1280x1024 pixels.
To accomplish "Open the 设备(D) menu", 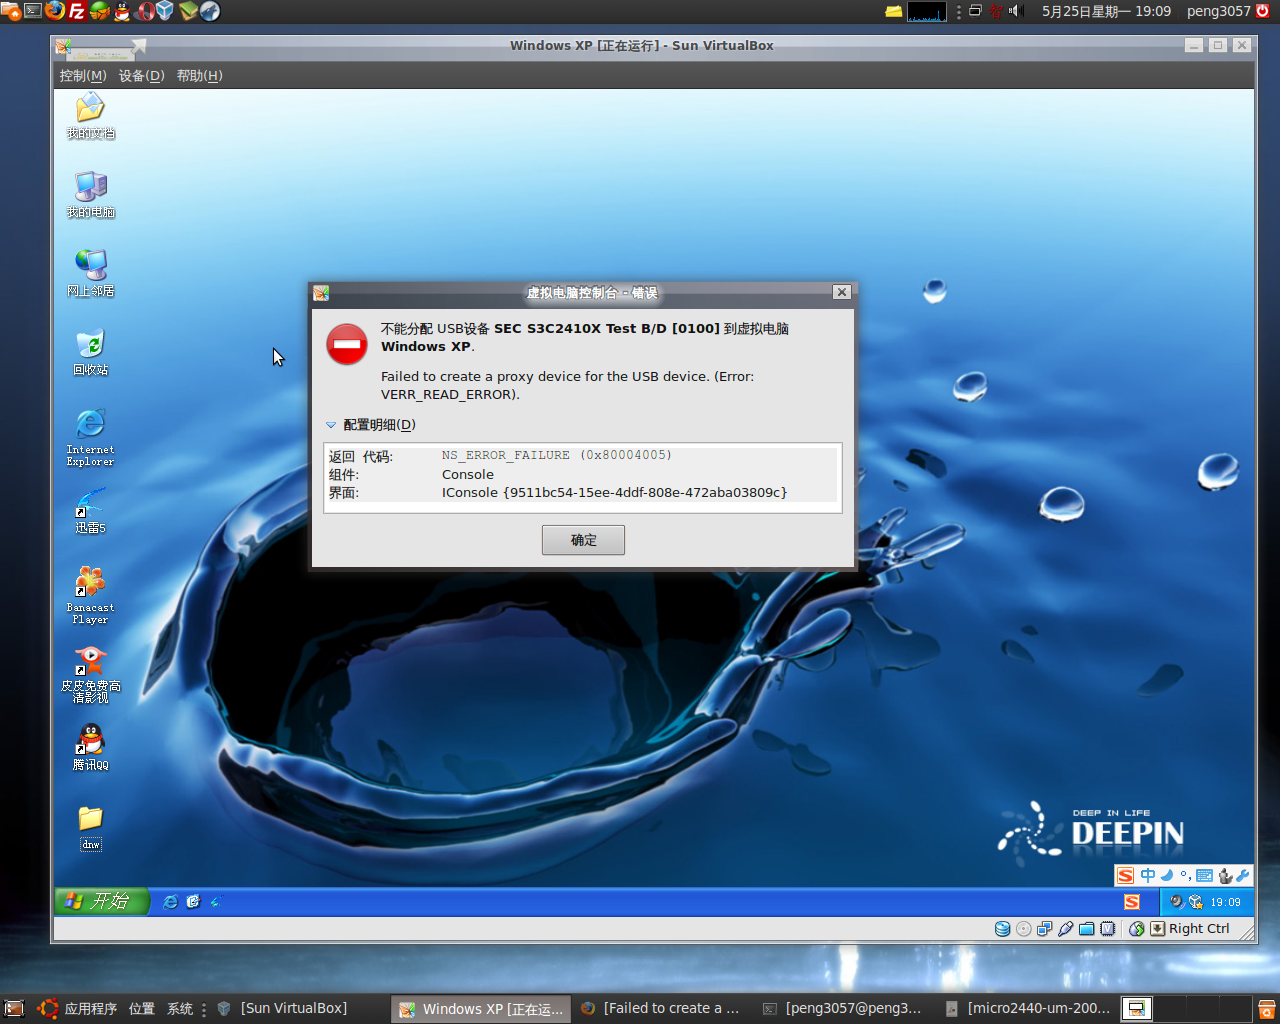I will point(142,76).
